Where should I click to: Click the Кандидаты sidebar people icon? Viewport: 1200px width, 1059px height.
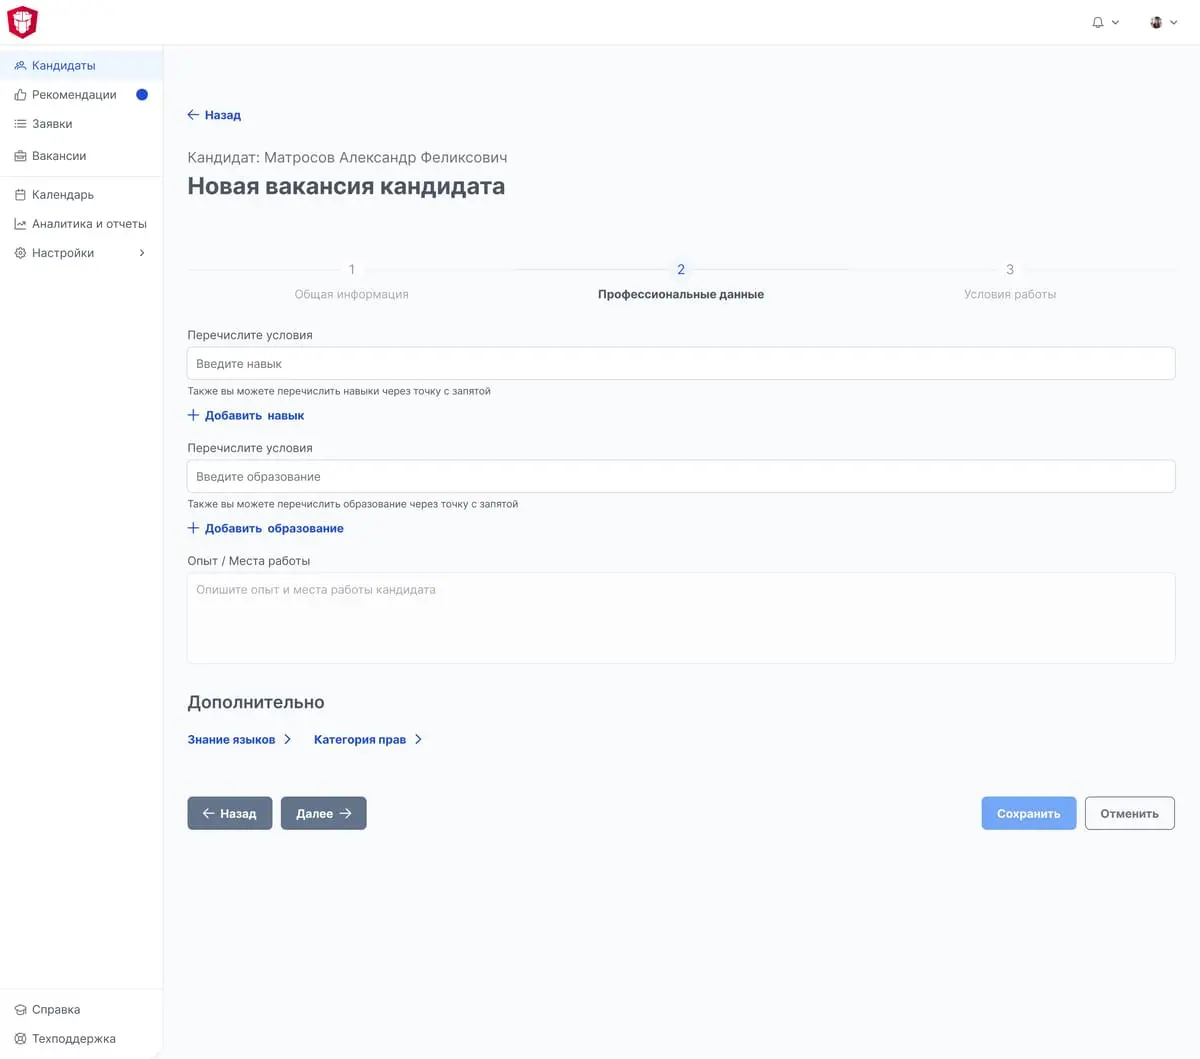[x=20, y=66]
